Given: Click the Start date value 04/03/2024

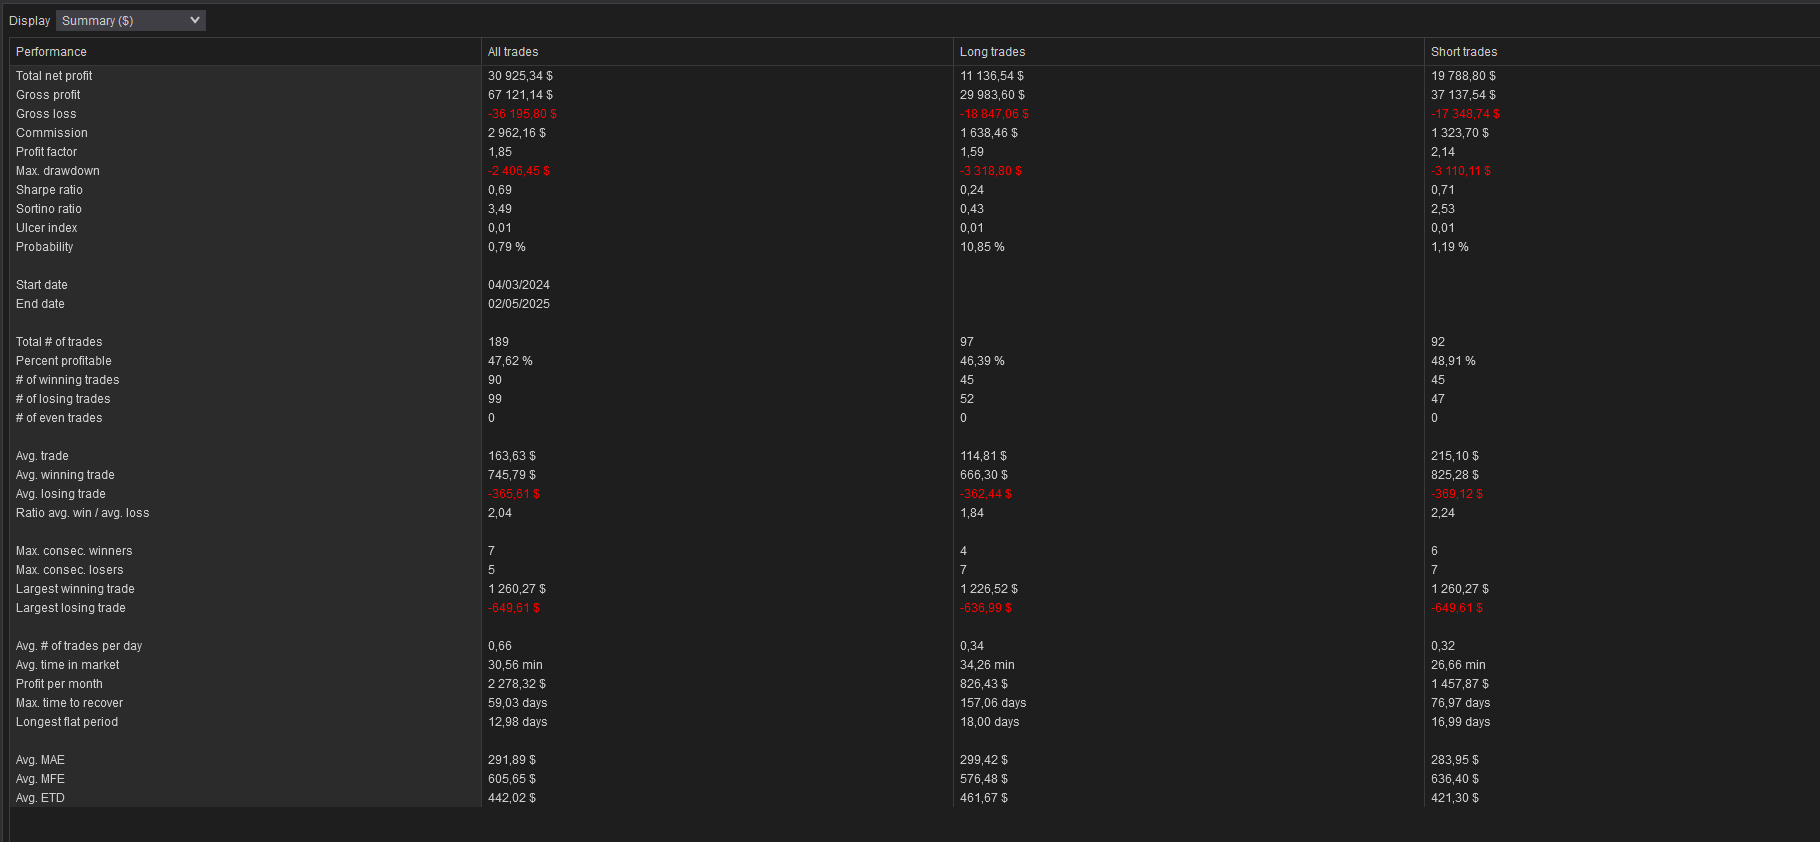Looking at the screenshot, I should pos(519,285).
